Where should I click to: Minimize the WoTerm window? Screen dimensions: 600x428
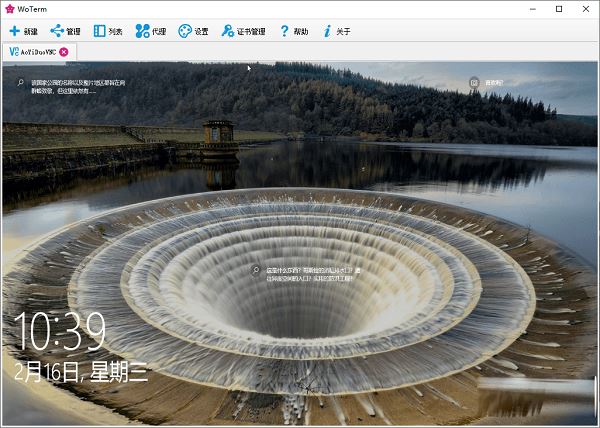click(533, 9)
